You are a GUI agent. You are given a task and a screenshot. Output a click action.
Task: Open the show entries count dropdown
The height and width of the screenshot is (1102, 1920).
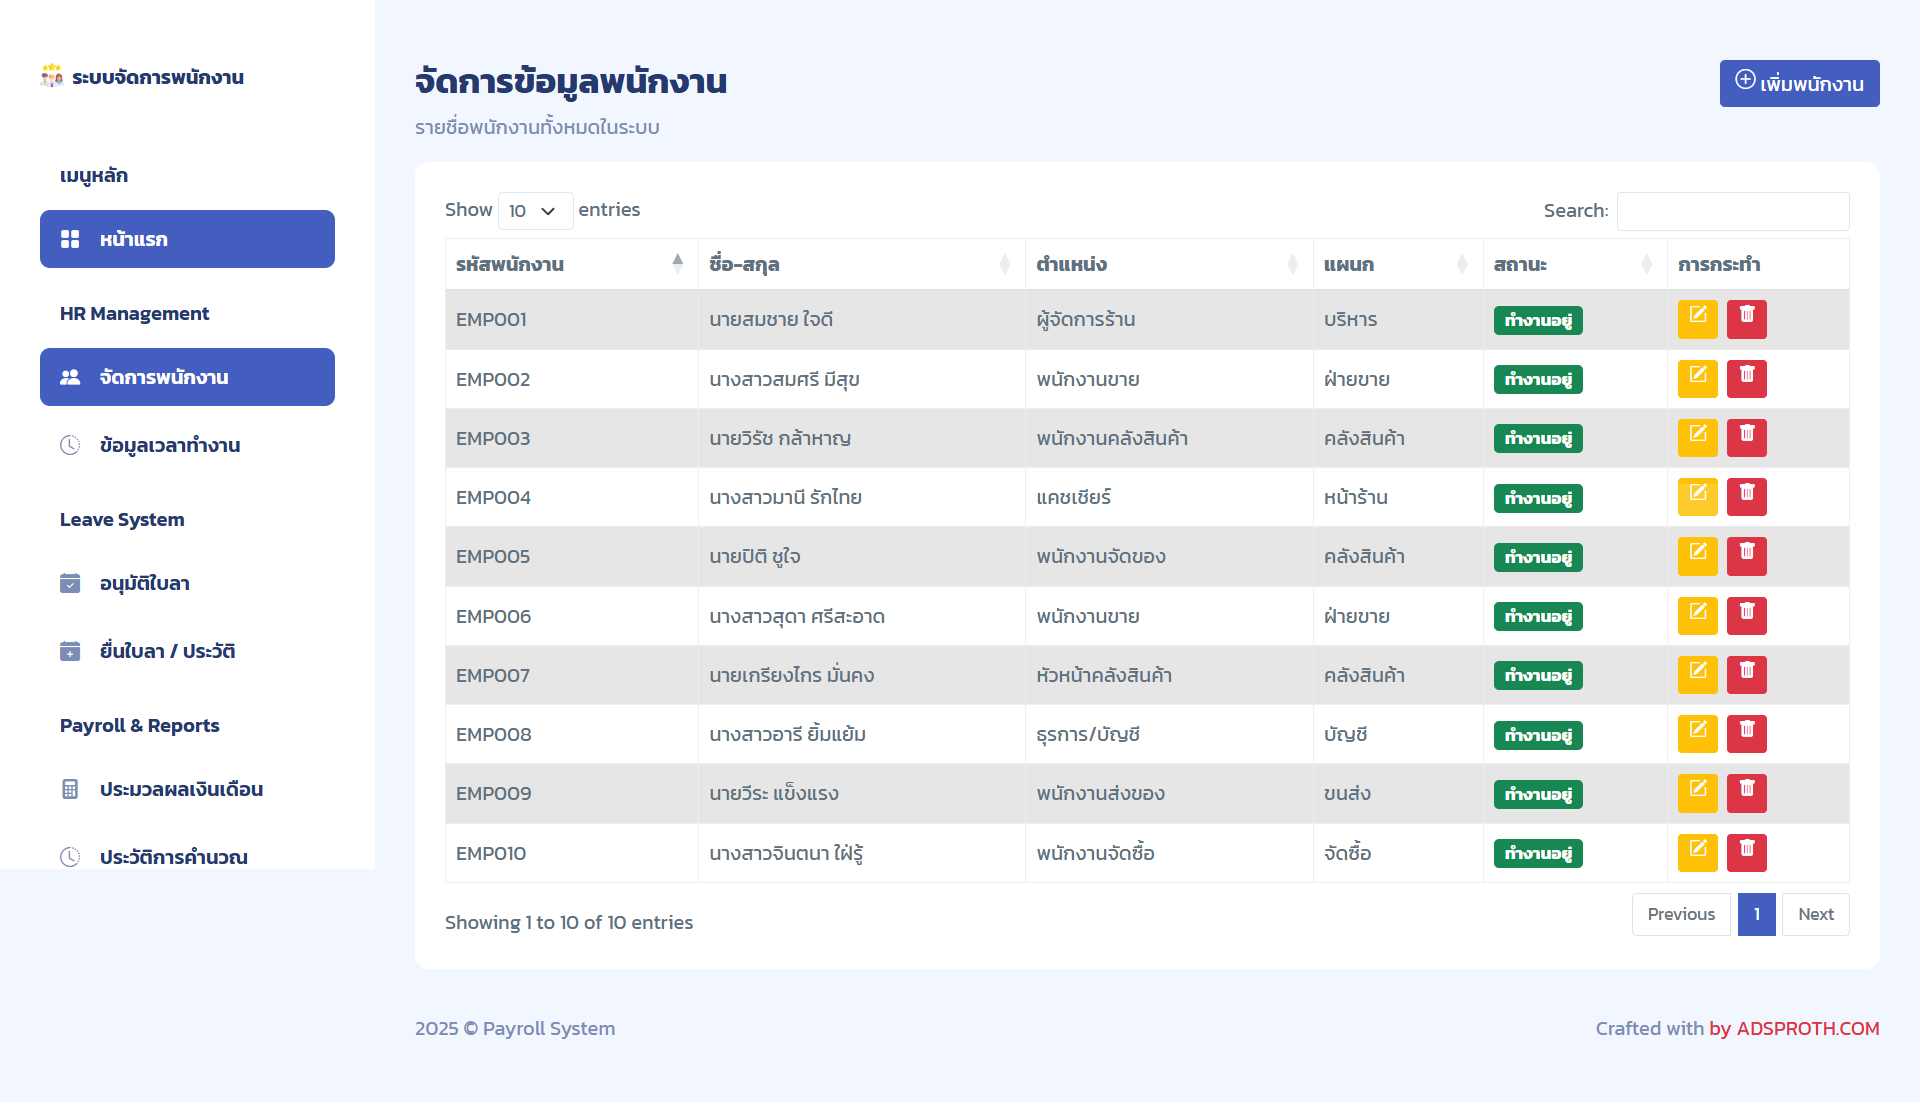[535, 211]
